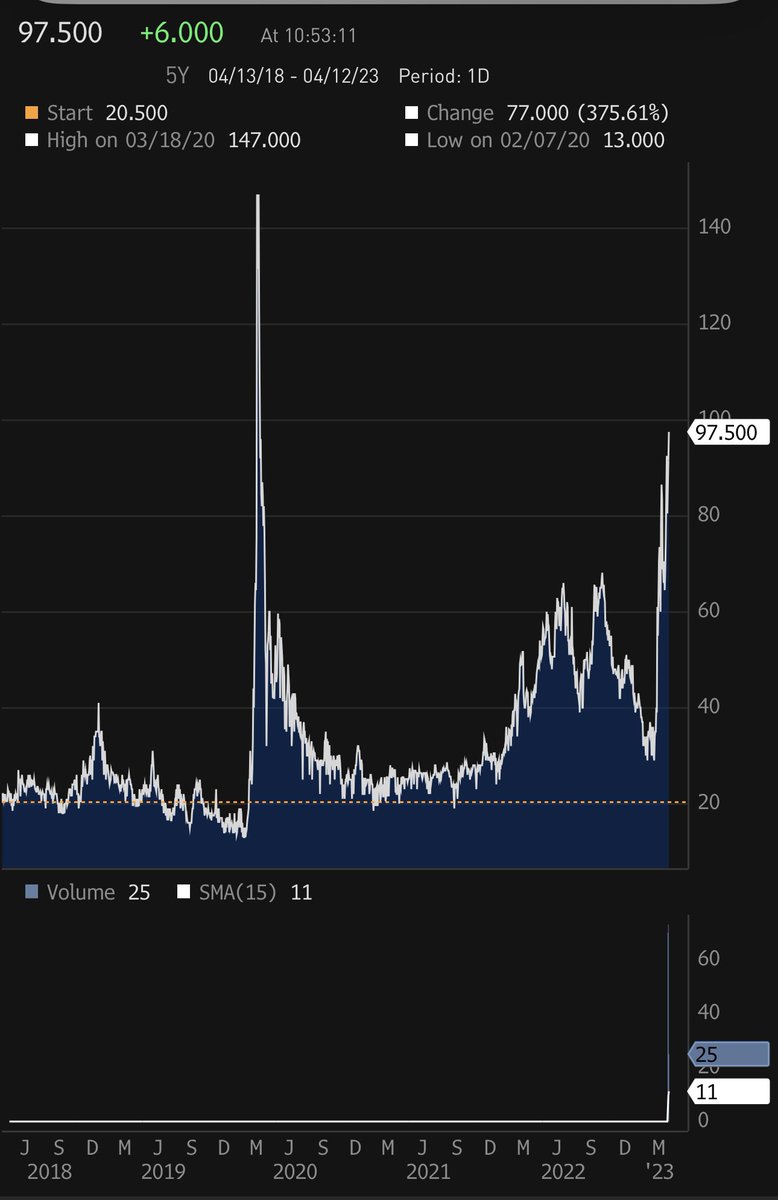Screen dimensions: 778x1200
Task: Click the +6.000 price change value
Action: 181,33
